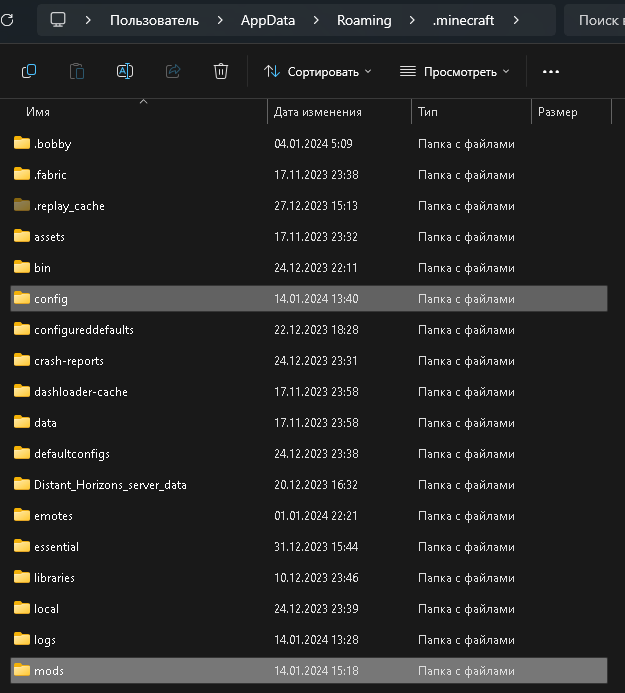The height and width of the screenshot is (693, 625).
Task: Select the config folder row
Action: 51,298
